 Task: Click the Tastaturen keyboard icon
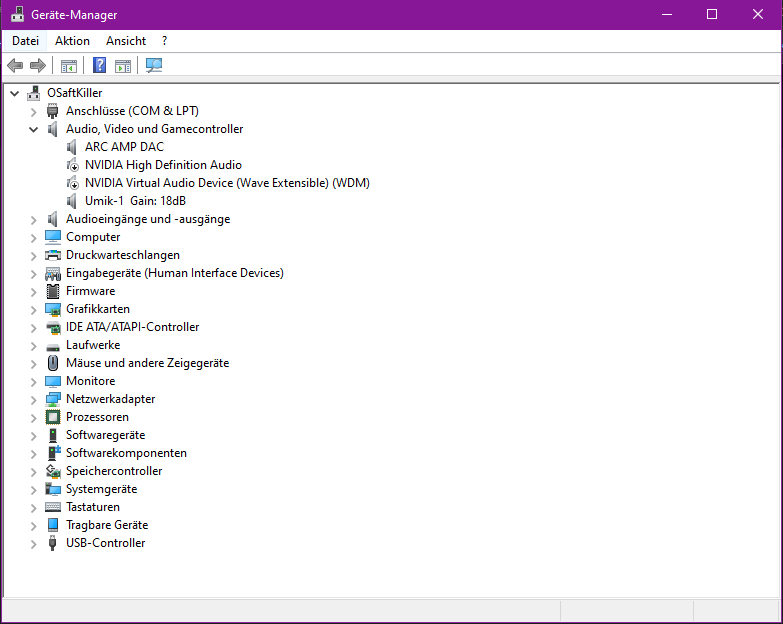coord(52,507)
